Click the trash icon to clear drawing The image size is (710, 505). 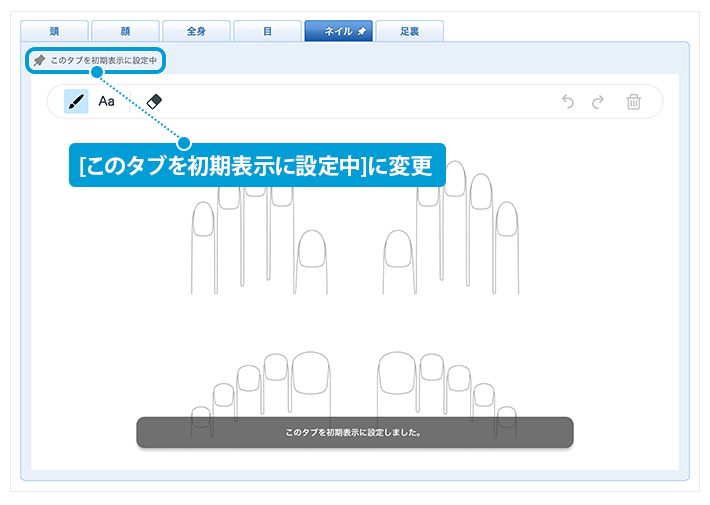click(x=633, y=101)
